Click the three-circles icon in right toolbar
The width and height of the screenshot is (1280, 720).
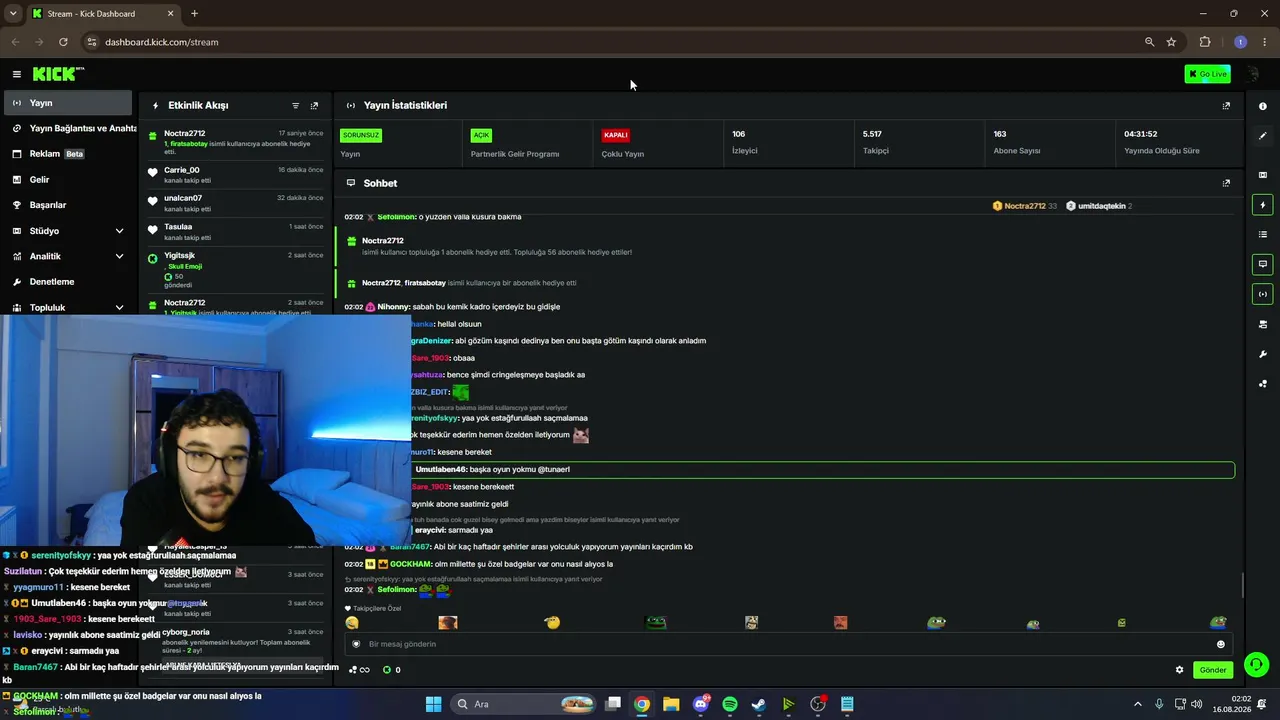[1262, 383]
